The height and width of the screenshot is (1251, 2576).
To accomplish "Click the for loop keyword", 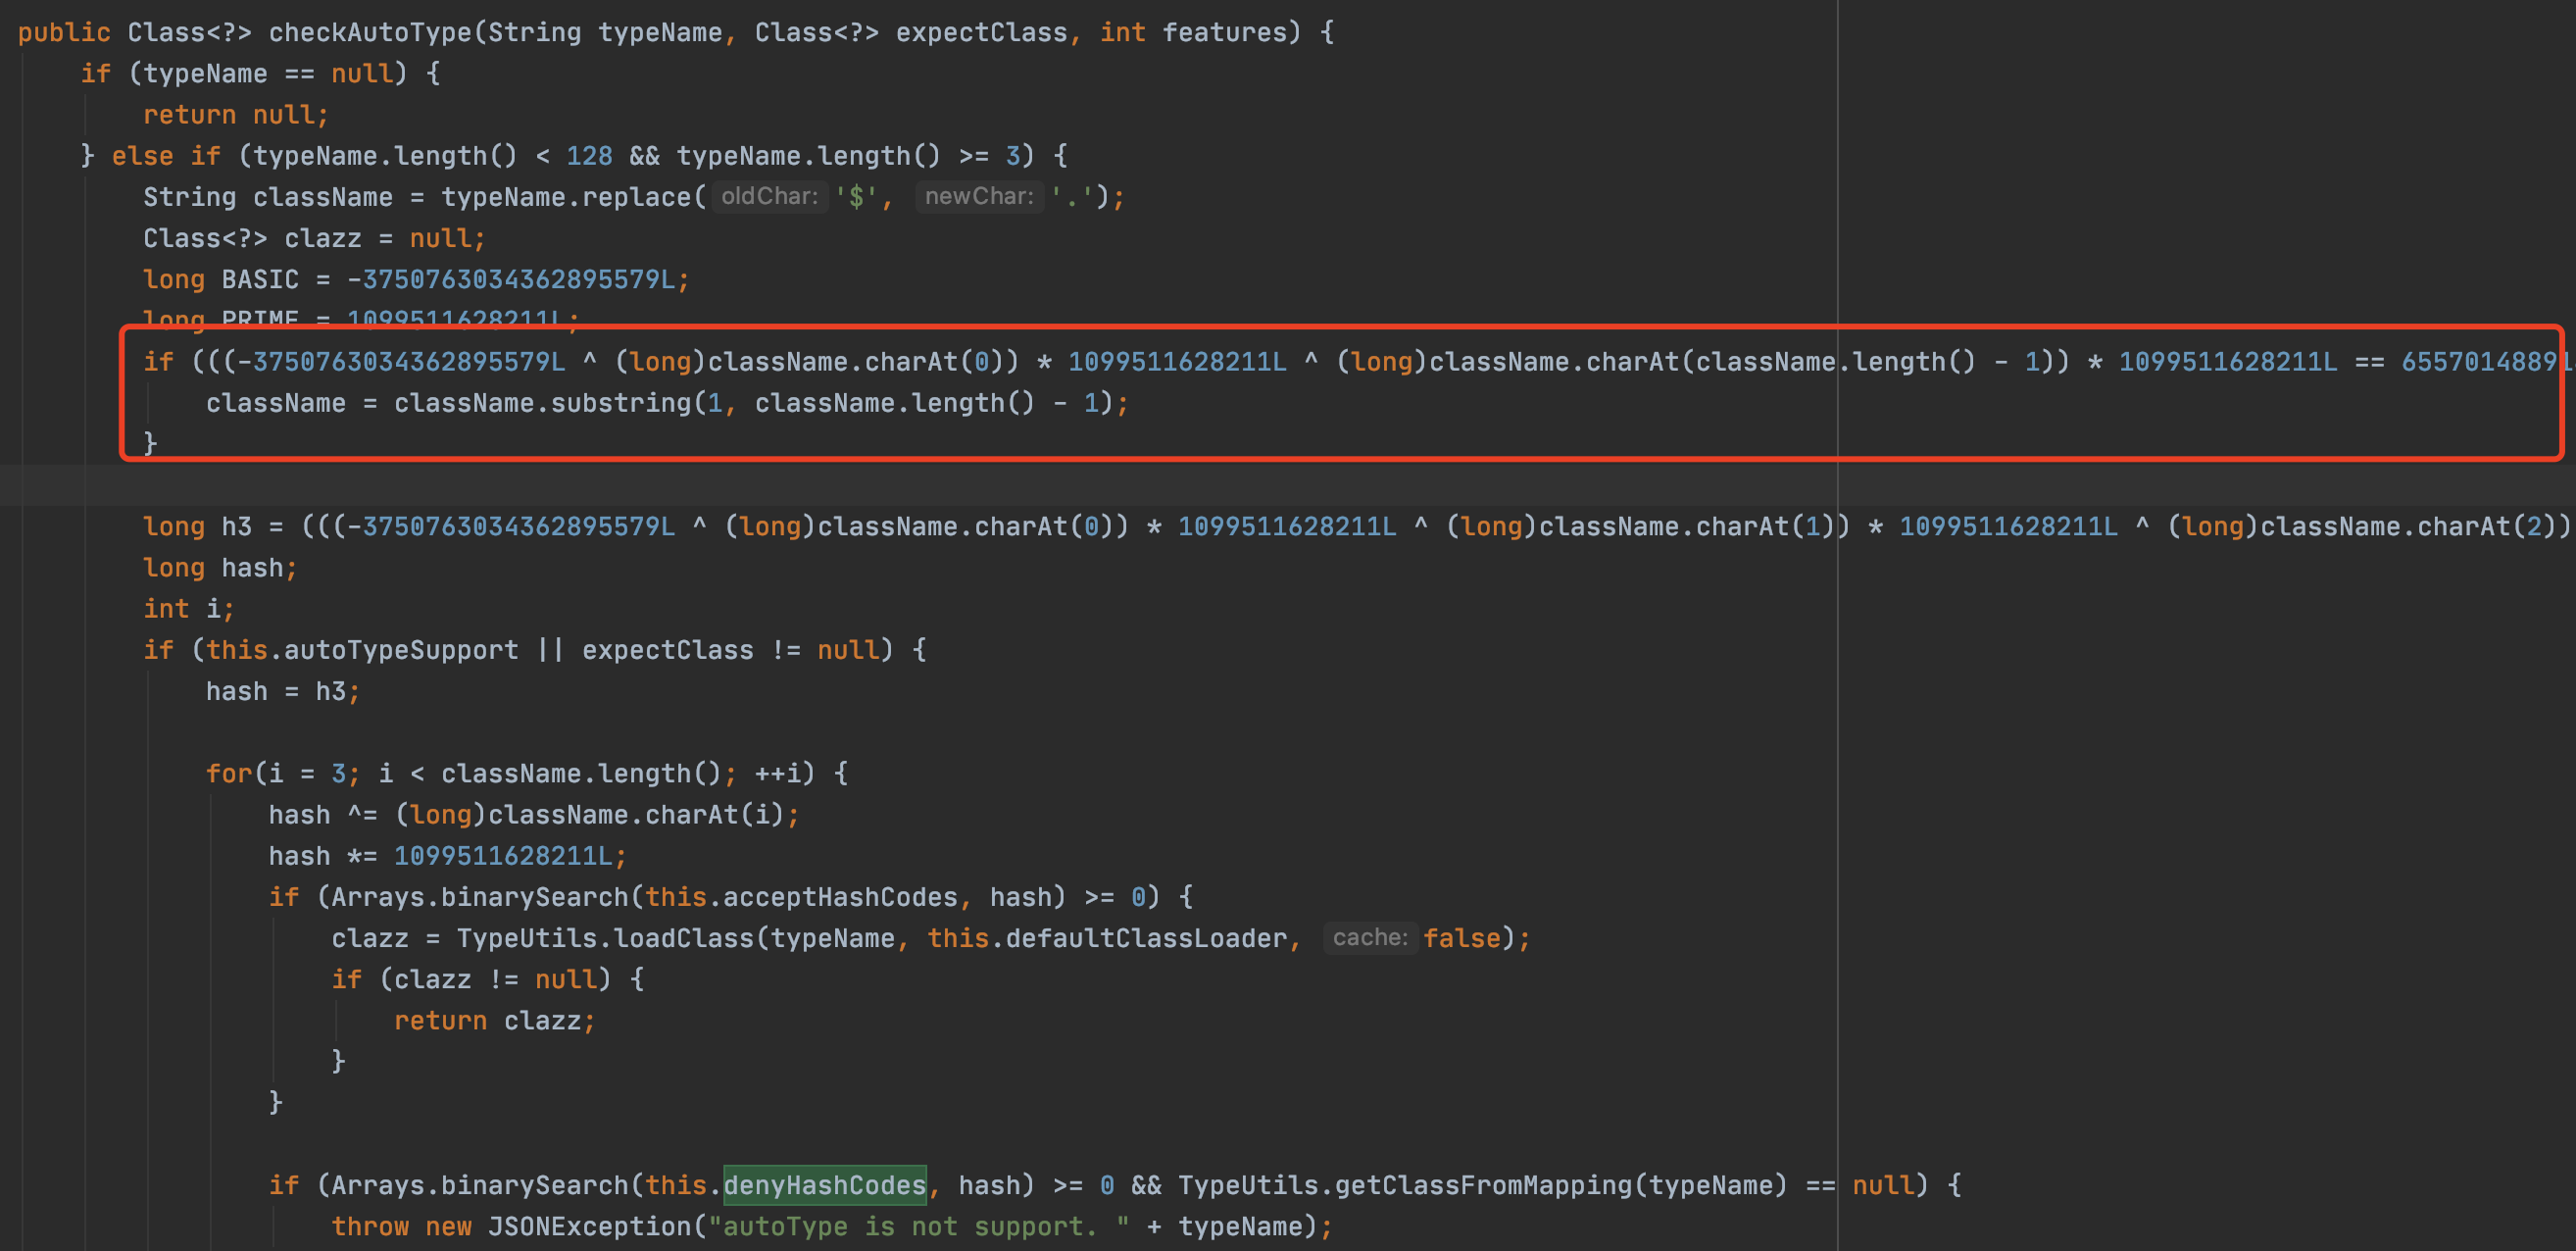I will pos(229,773).
